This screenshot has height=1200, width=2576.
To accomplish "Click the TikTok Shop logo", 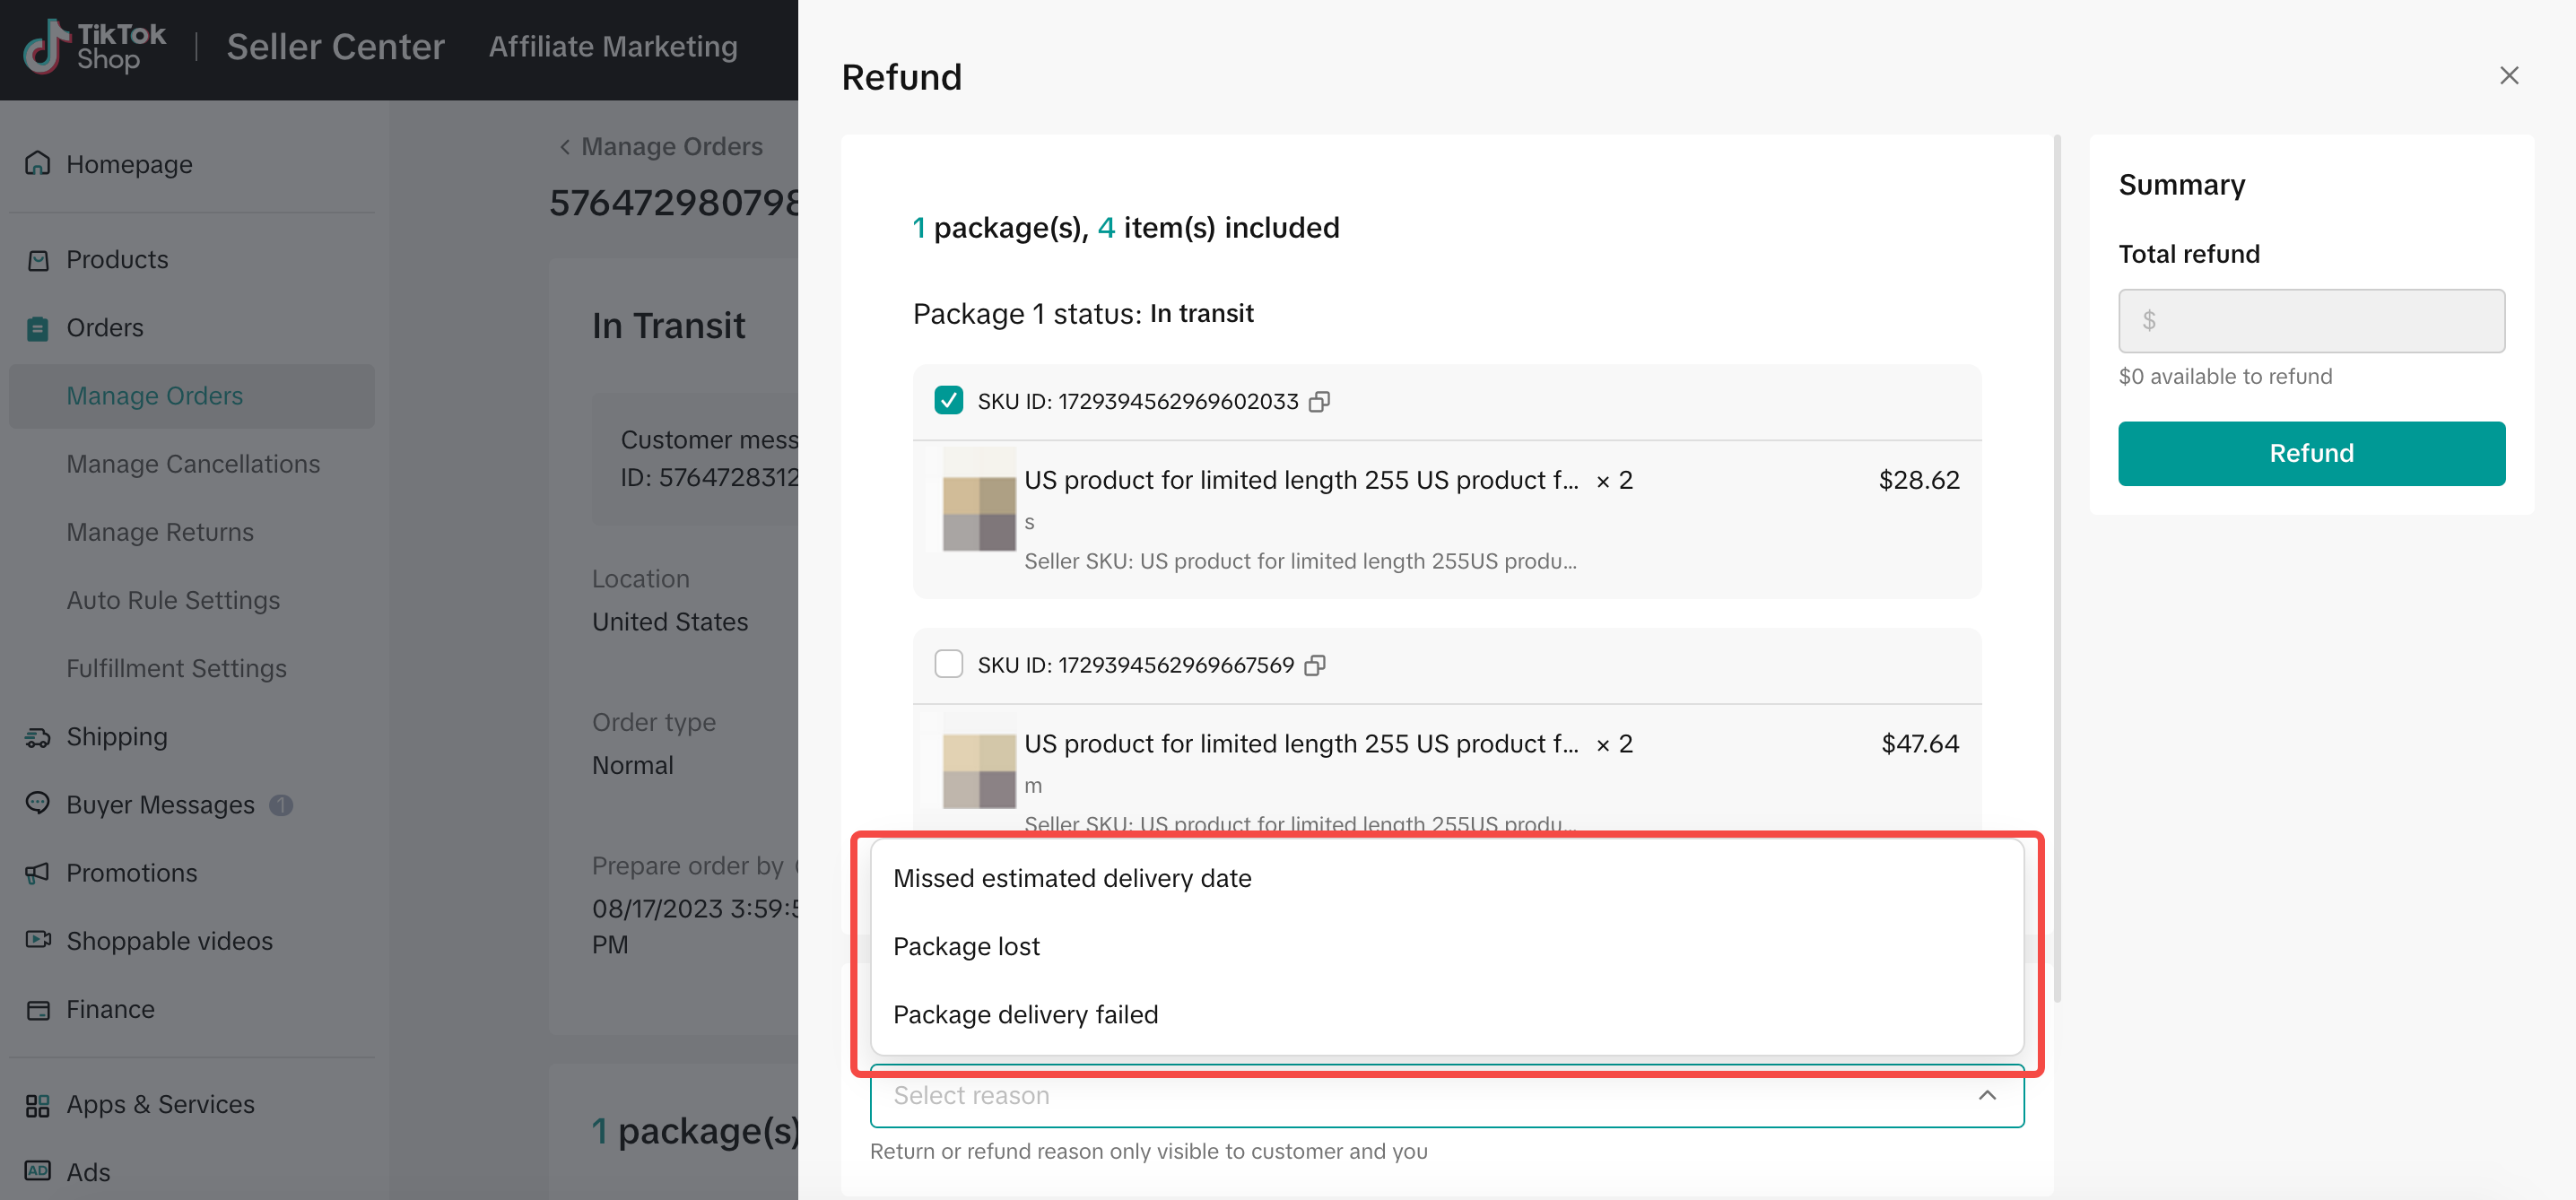I will [95, 46].
